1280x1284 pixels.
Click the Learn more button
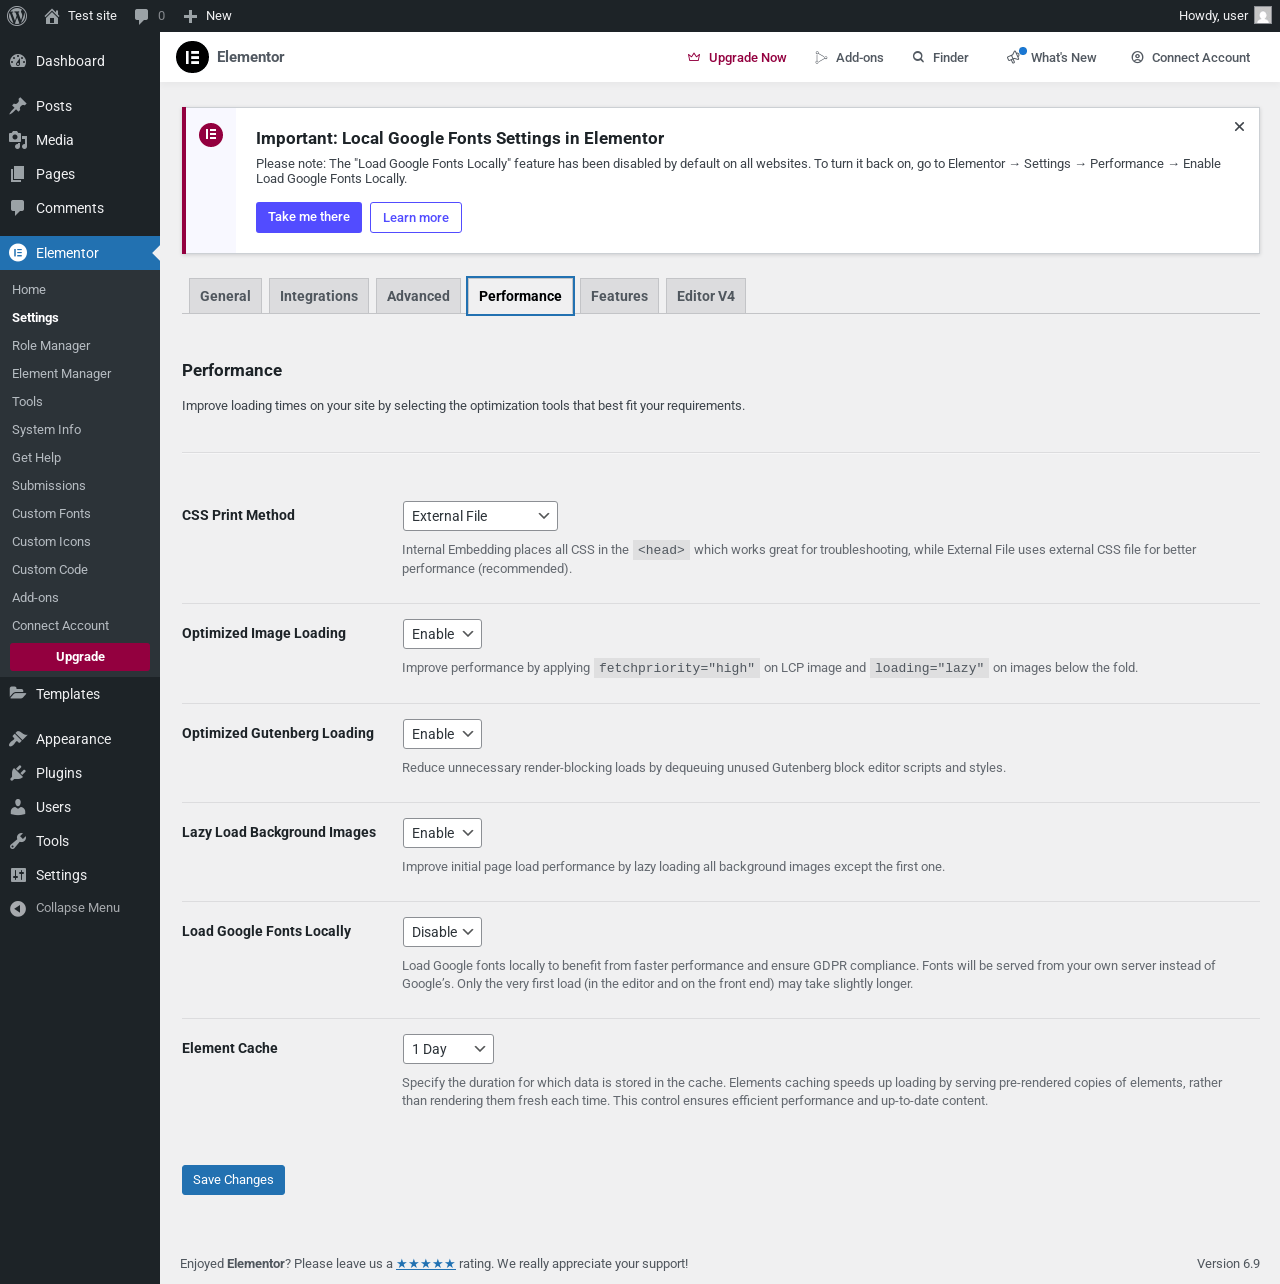pyautogui.click(x=416, y=217)
